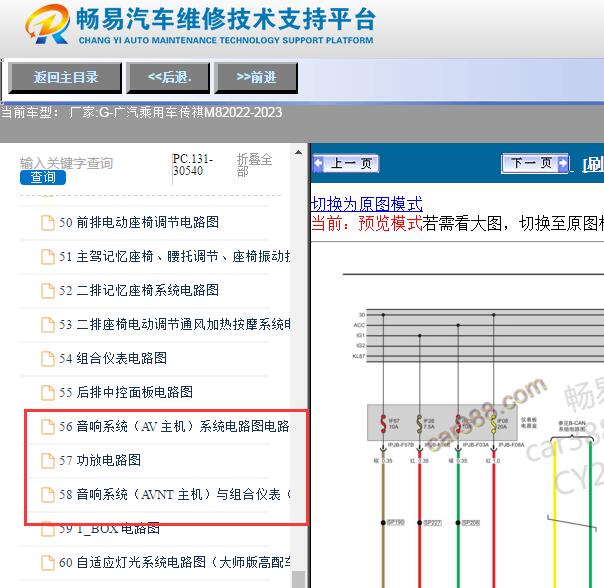Click document icon for item 55
604x588 pixels.
(x=48, y=393)
